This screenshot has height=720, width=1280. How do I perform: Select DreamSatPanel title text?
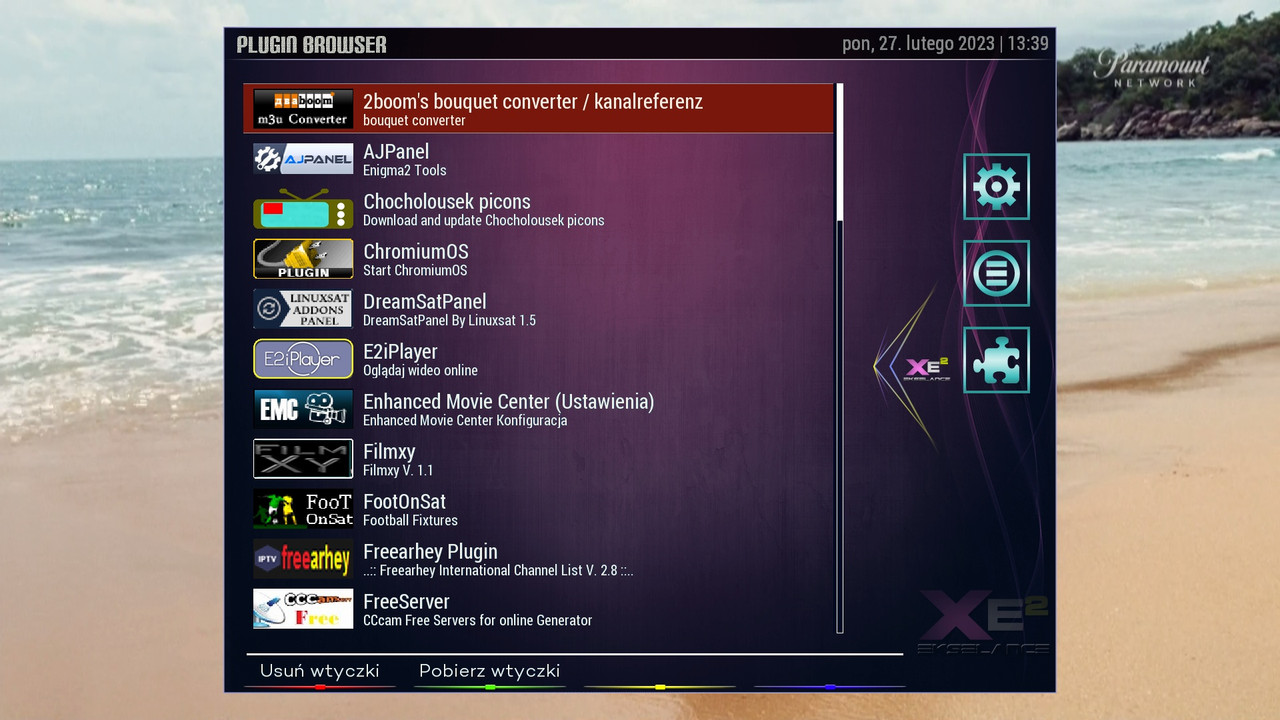pyautogui.click(x=425, y=302)
